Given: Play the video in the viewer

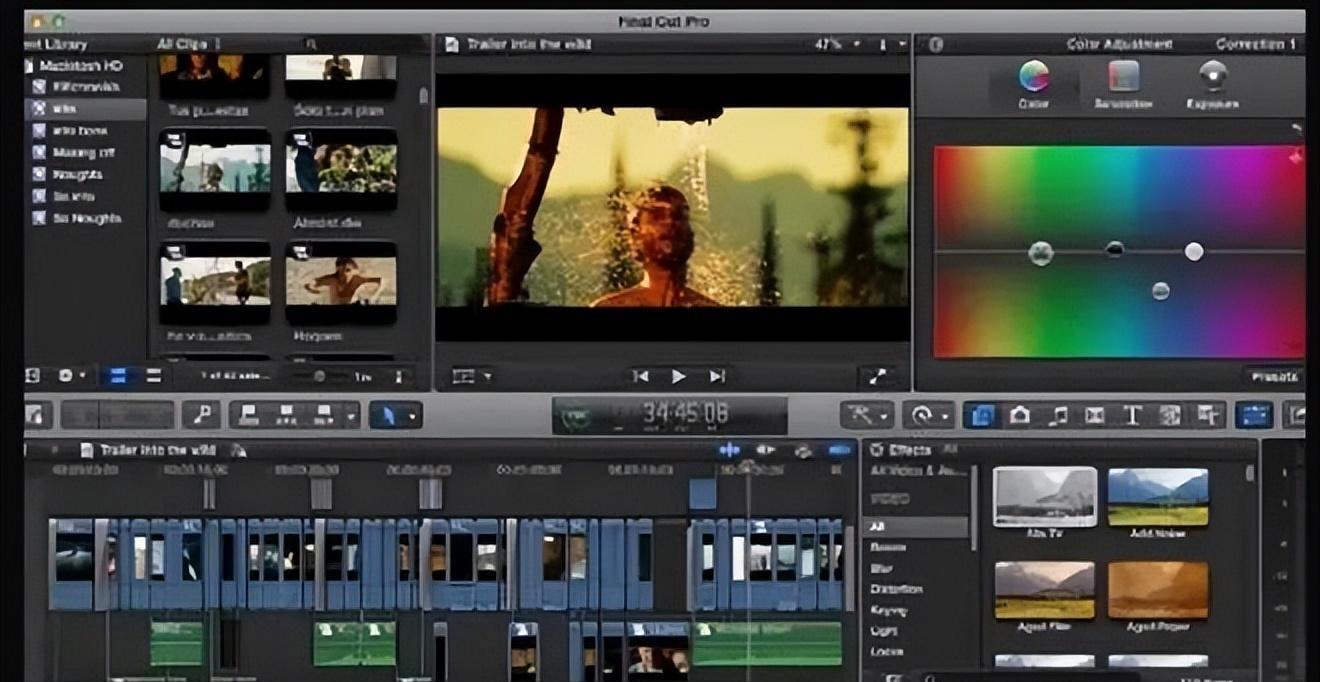Looking at the screenshot, I should coord(678,376).
